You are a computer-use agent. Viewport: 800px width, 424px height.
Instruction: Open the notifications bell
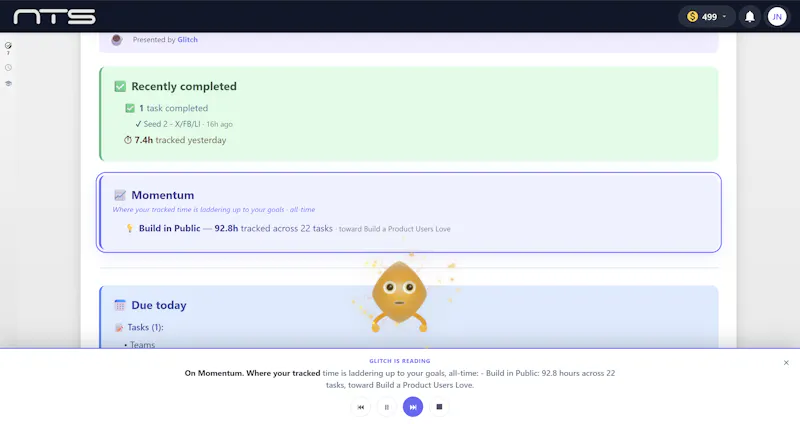pos(749,17)
